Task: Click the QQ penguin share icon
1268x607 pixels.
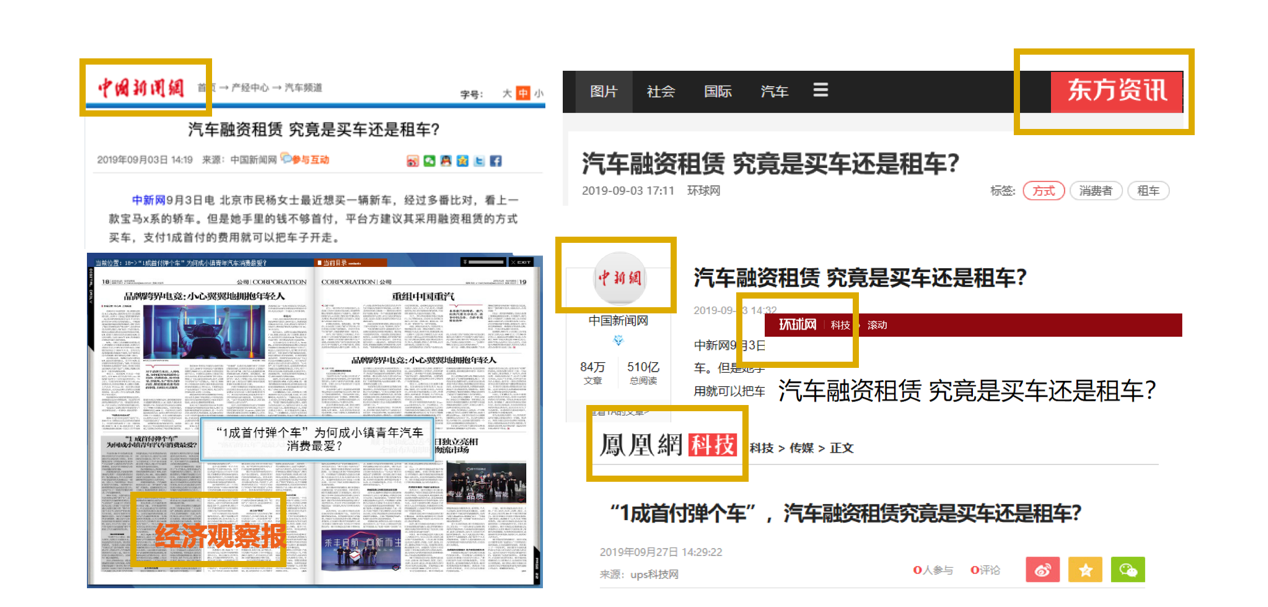Action: (x=446, y=161)
